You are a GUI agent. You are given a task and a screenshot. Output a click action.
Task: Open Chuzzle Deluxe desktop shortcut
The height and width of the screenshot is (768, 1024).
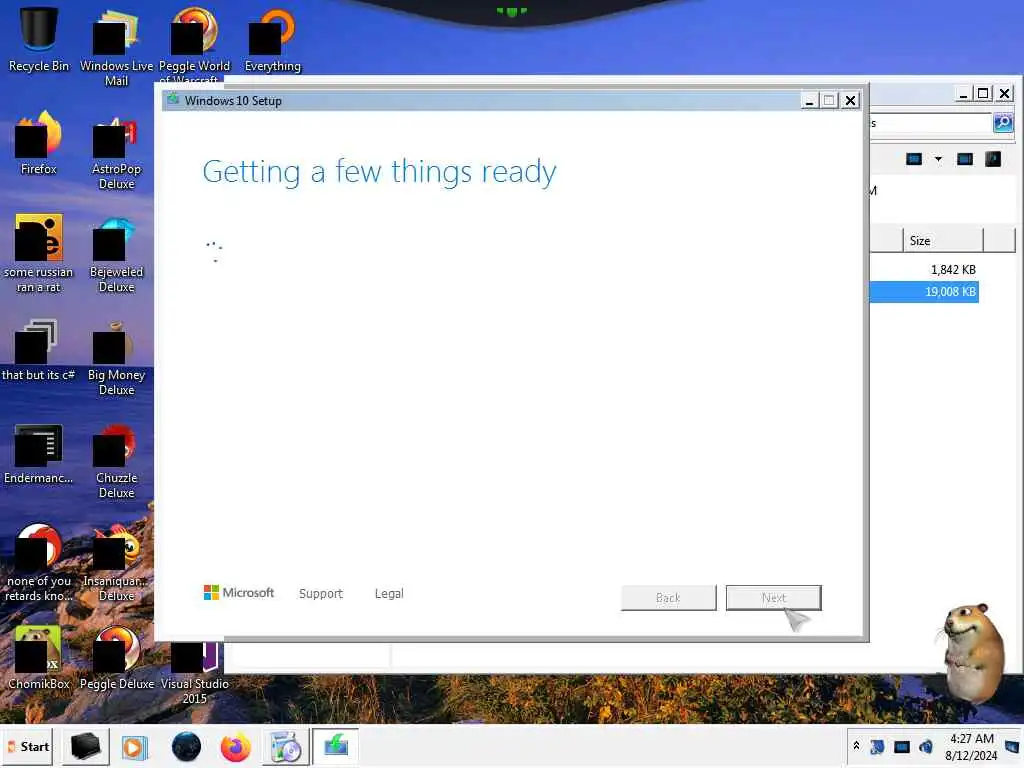(x=116, y=461)
